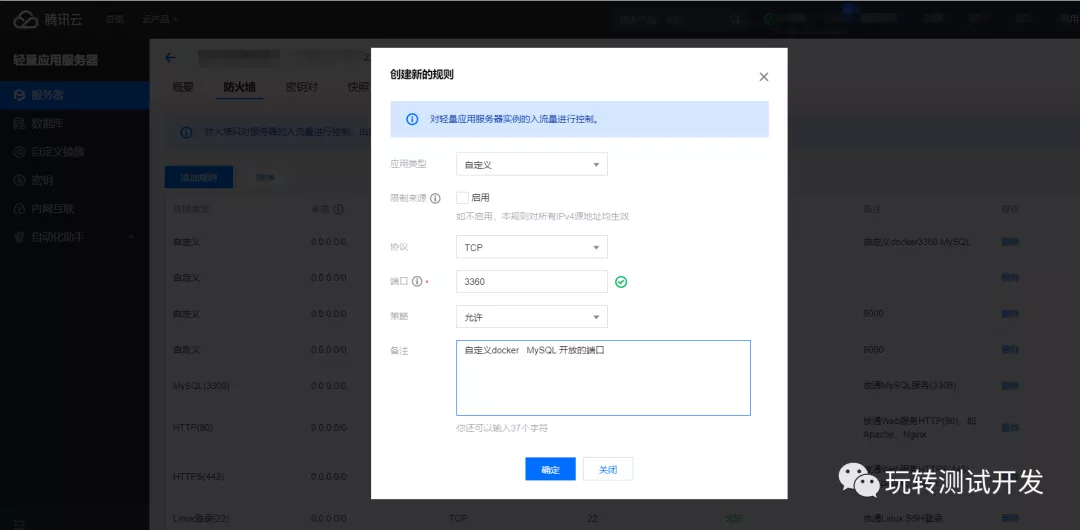
Task: Open the 应用类型 dropdown showing 自定义
Action: [532, 165]
